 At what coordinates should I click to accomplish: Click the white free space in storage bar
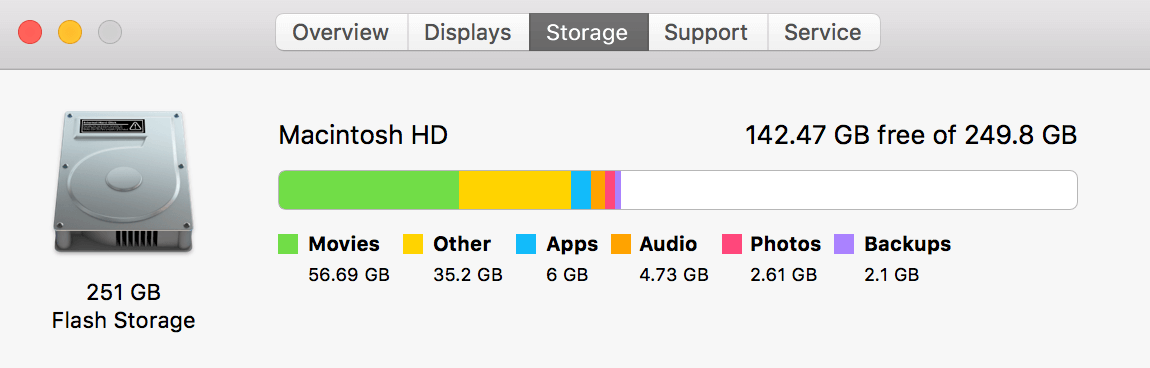tap(849, 190)
